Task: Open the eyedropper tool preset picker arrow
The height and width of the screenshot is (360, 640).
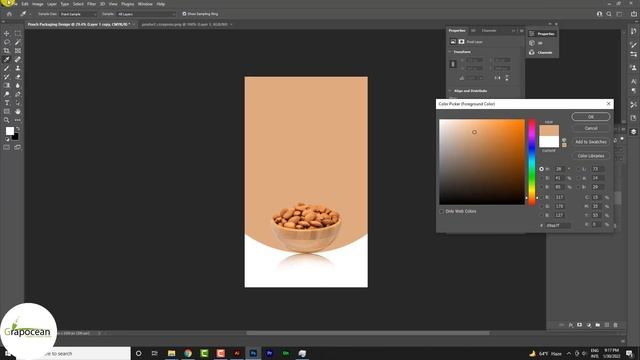Action: [x=30, y=14]
